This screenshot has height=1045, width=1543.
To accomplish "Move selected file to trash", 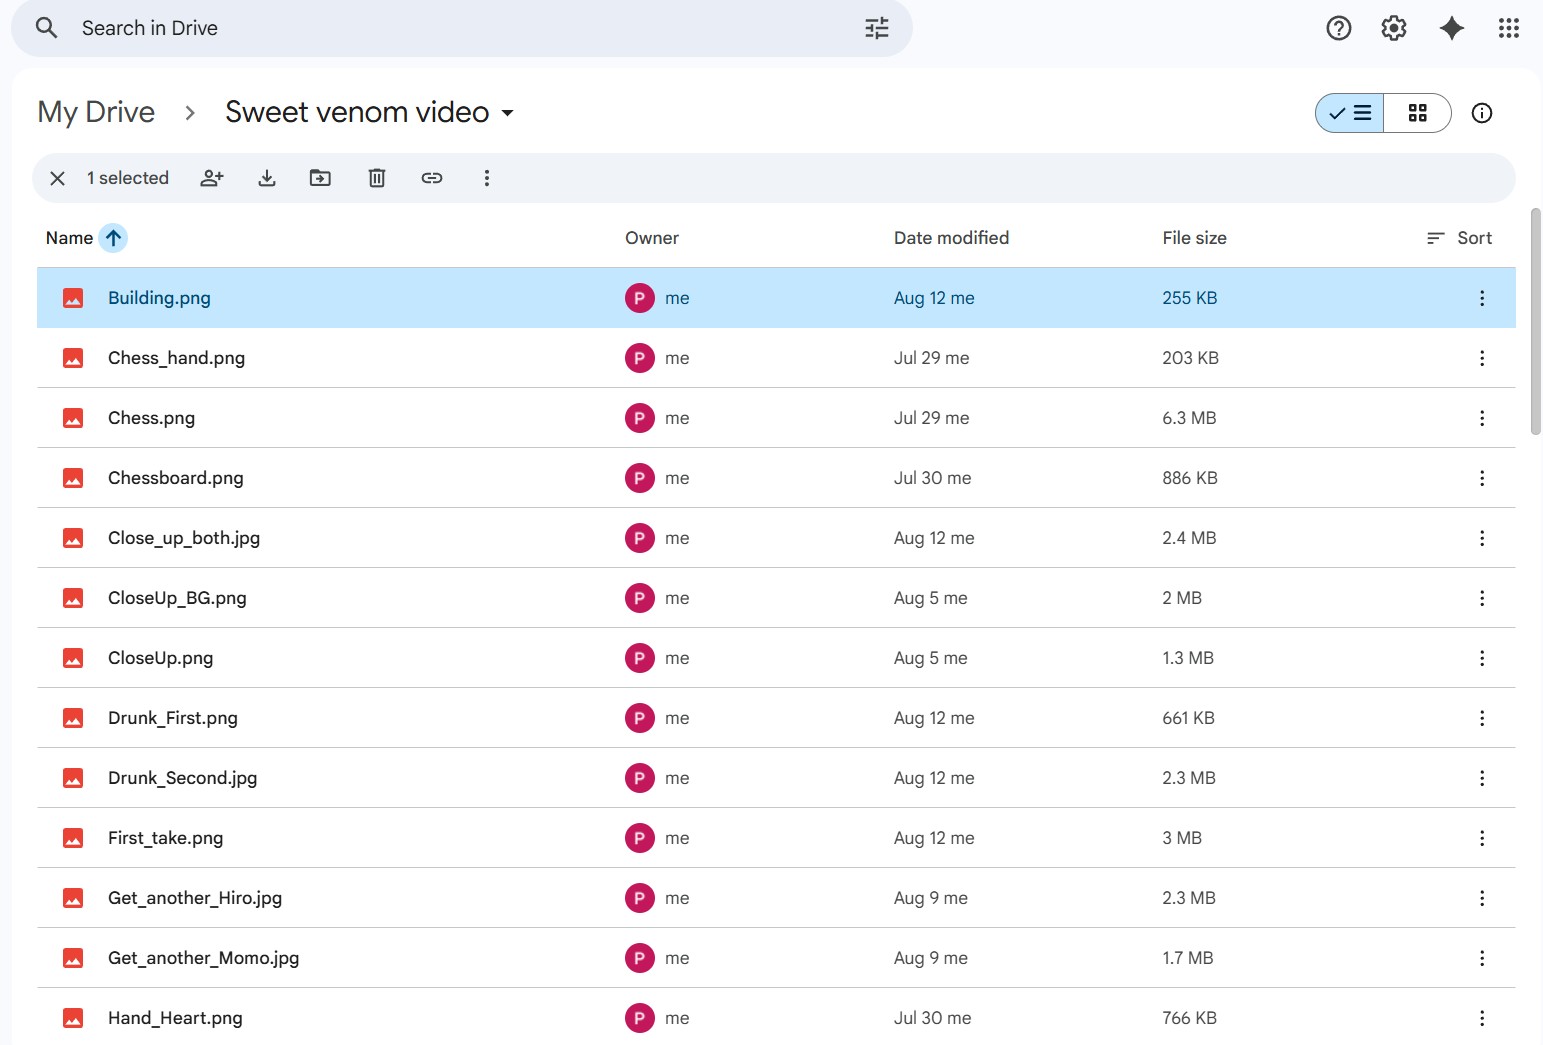I will [x=377, y=178].
